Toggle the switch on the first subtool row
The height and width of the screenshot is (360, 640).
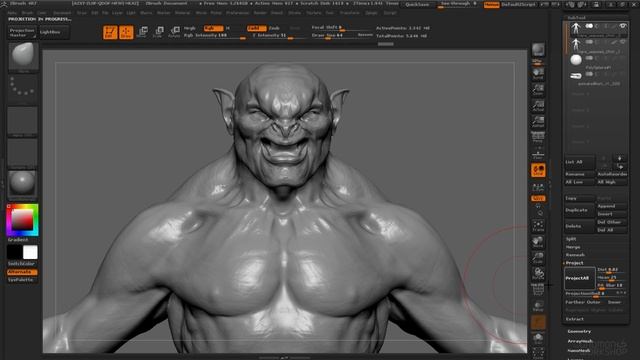[589, 26]
